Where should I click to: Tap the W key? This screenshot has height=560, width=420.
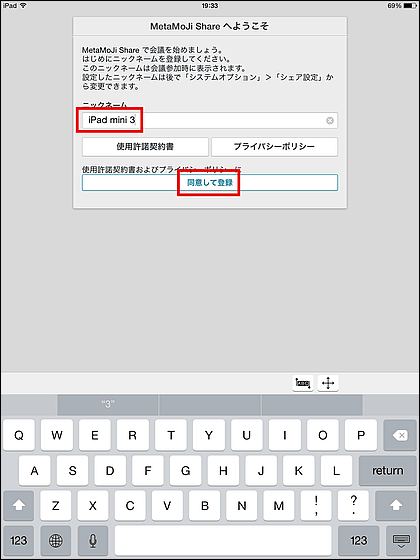click(57, 435)
